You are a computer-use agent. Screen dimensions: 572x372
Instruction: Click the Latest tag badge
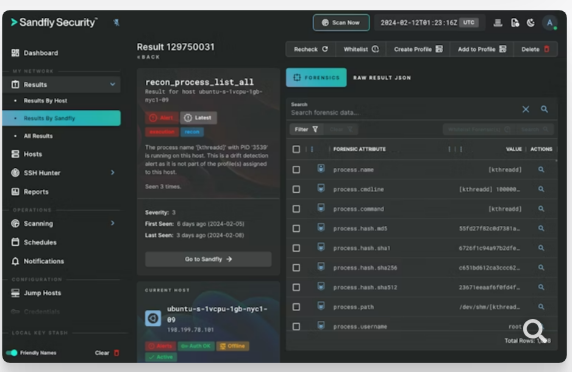[198, 118]
